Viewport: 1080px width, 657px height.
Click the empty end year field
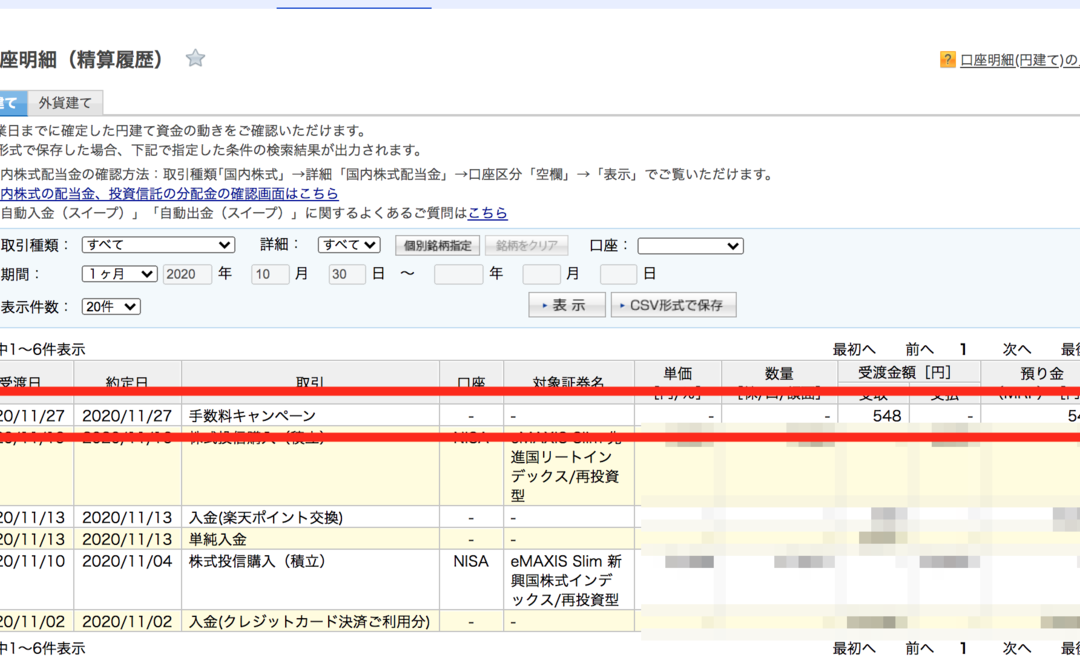[458, 274]
